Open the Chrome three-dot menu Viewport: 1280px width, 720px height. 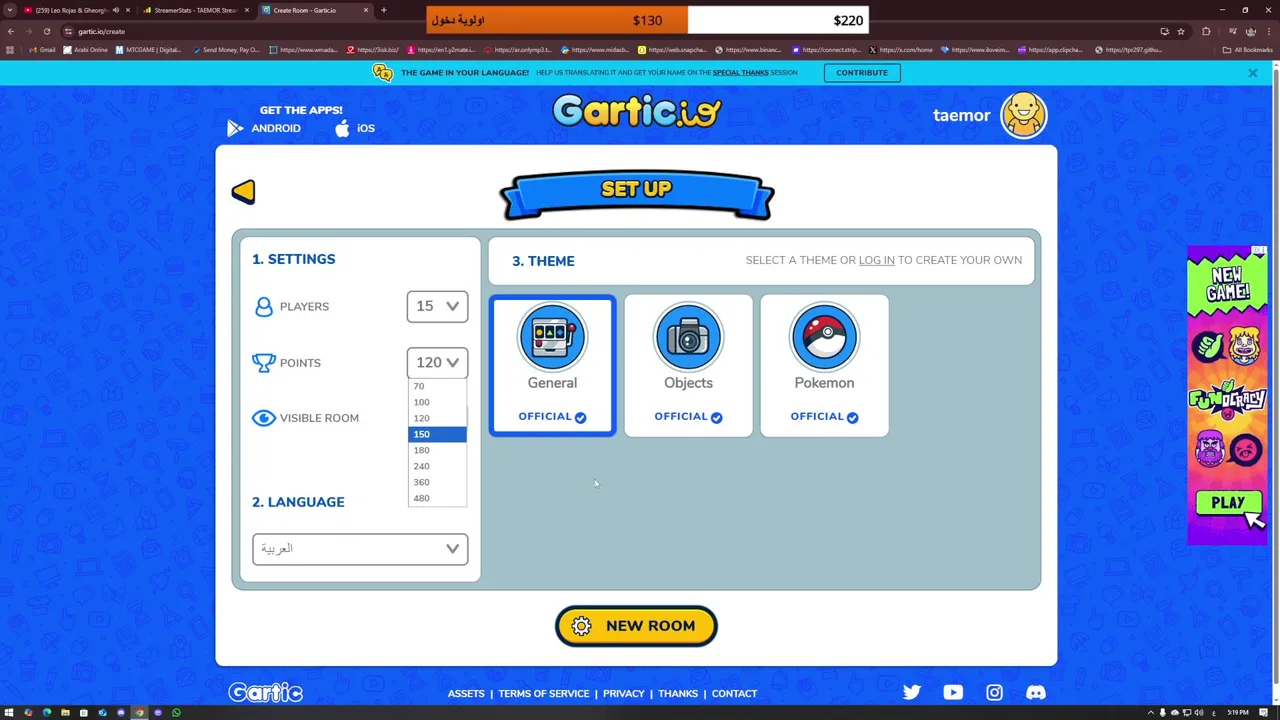coord(1268,31)
